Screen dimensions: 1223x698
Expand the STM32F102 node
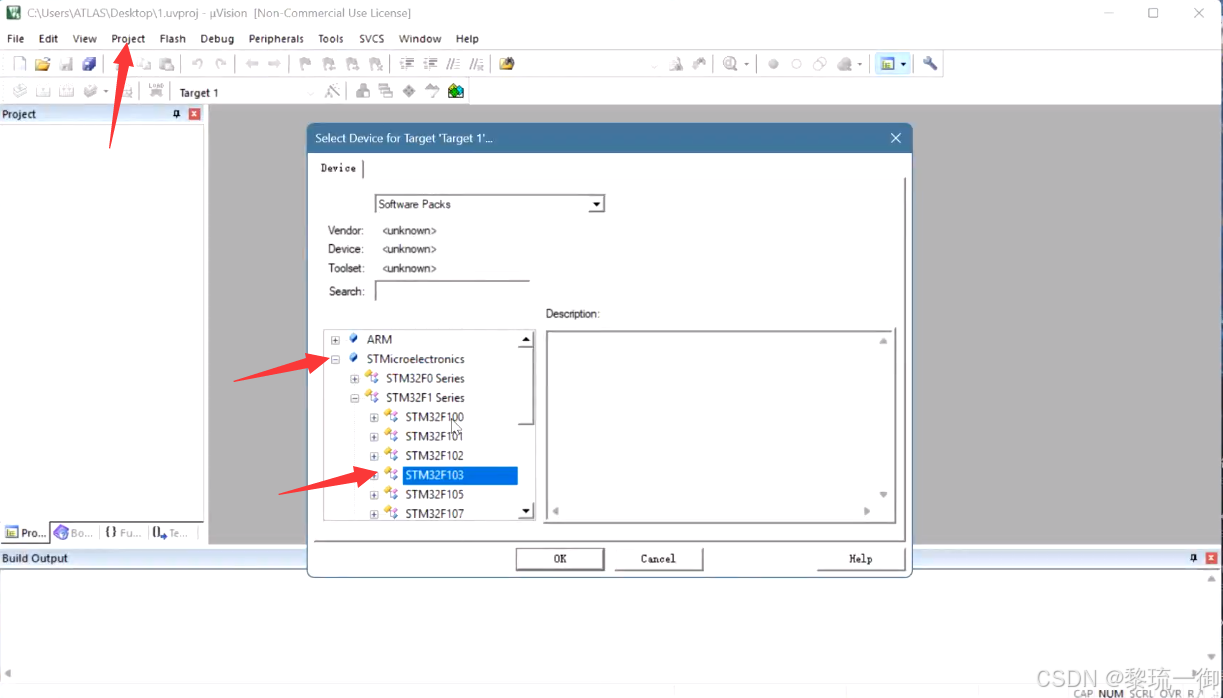(374, 456)
